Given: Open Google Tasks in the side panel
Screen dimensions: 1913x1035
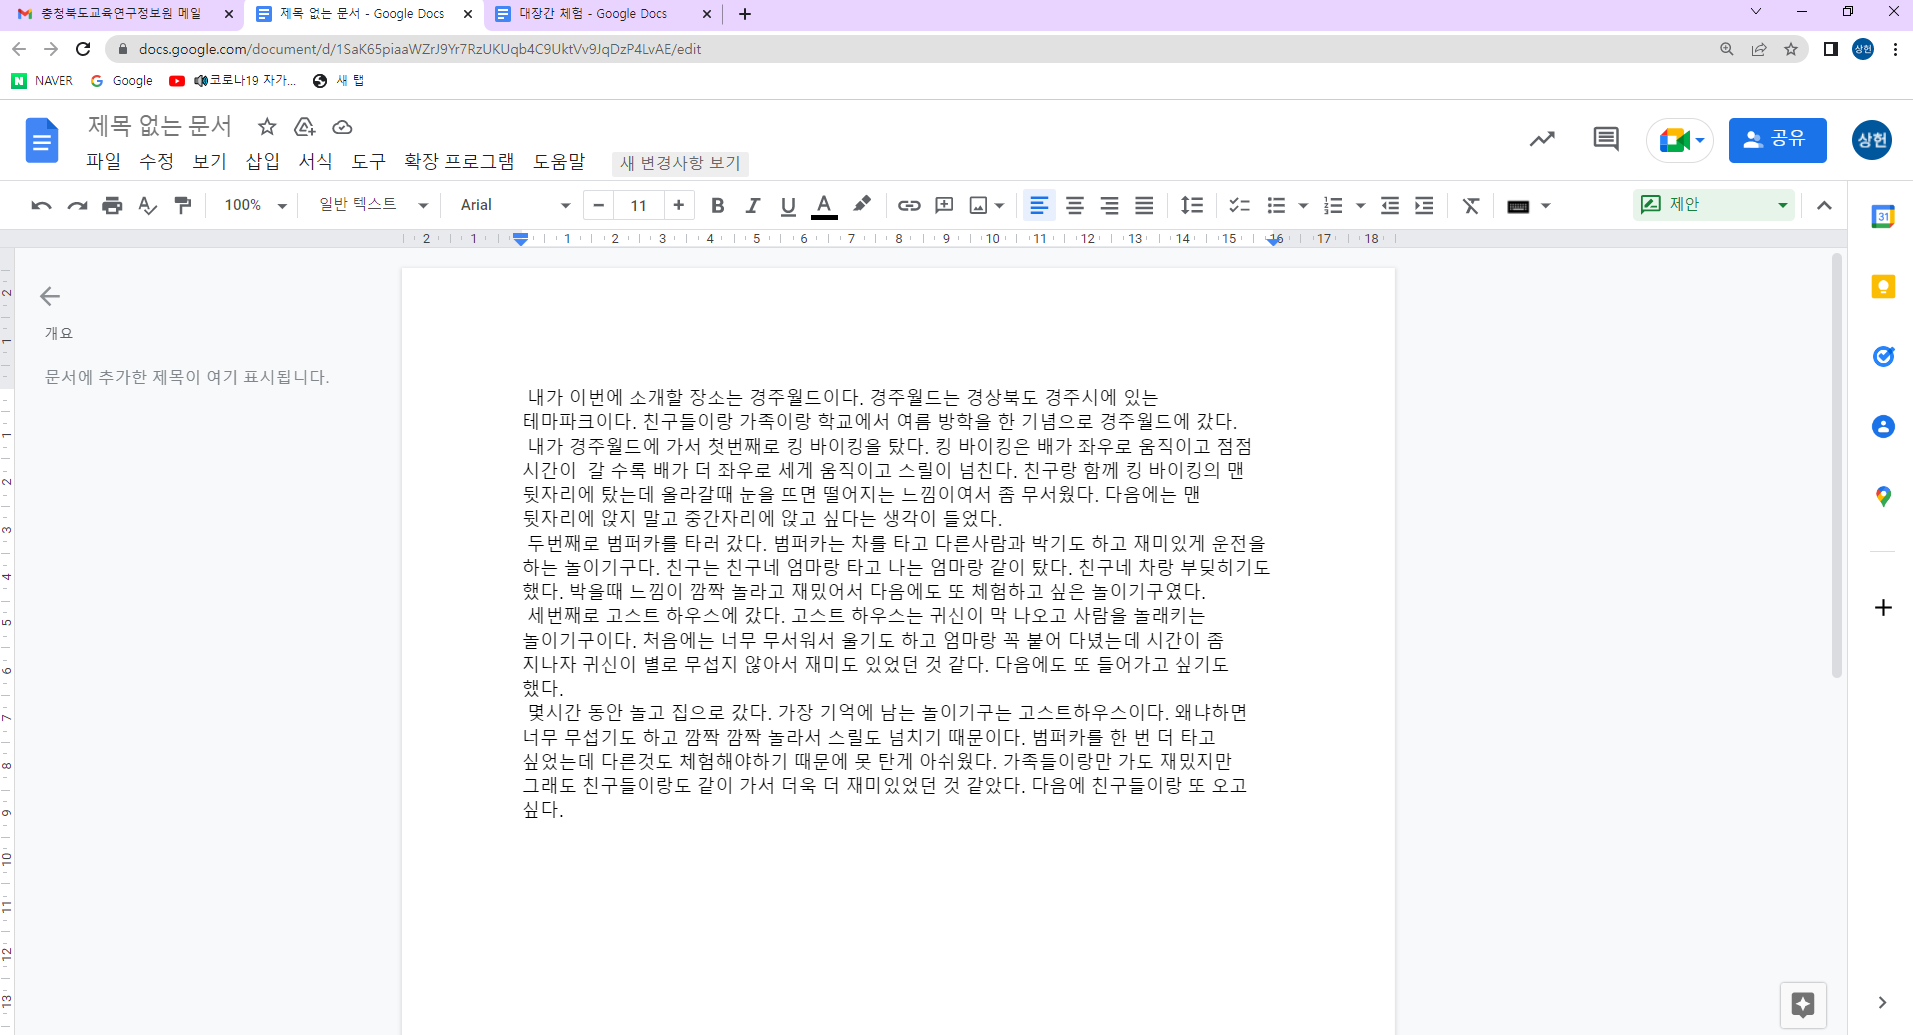Looking at the screenshot, I should 1883,356.
